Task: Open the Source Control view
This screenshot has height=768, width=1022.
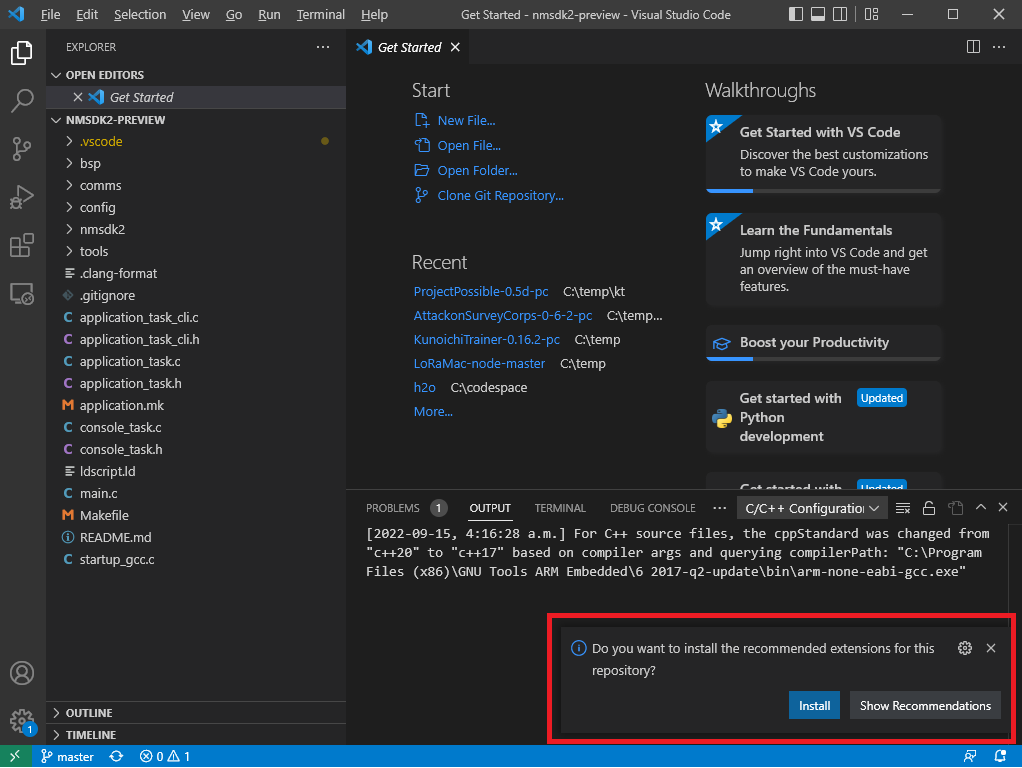Action: coord(22,149)
